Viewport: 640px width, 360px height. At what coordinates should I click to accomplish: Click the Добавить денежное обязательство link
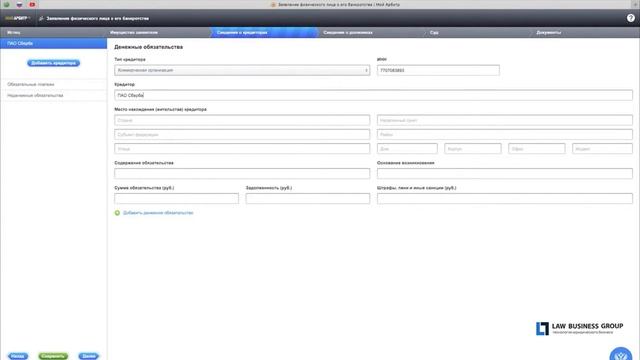click(158, 213)
